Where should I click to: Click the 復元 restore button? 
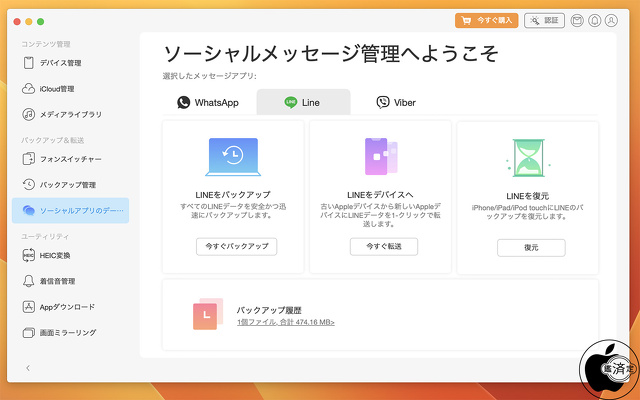click(x=530, y=247)
